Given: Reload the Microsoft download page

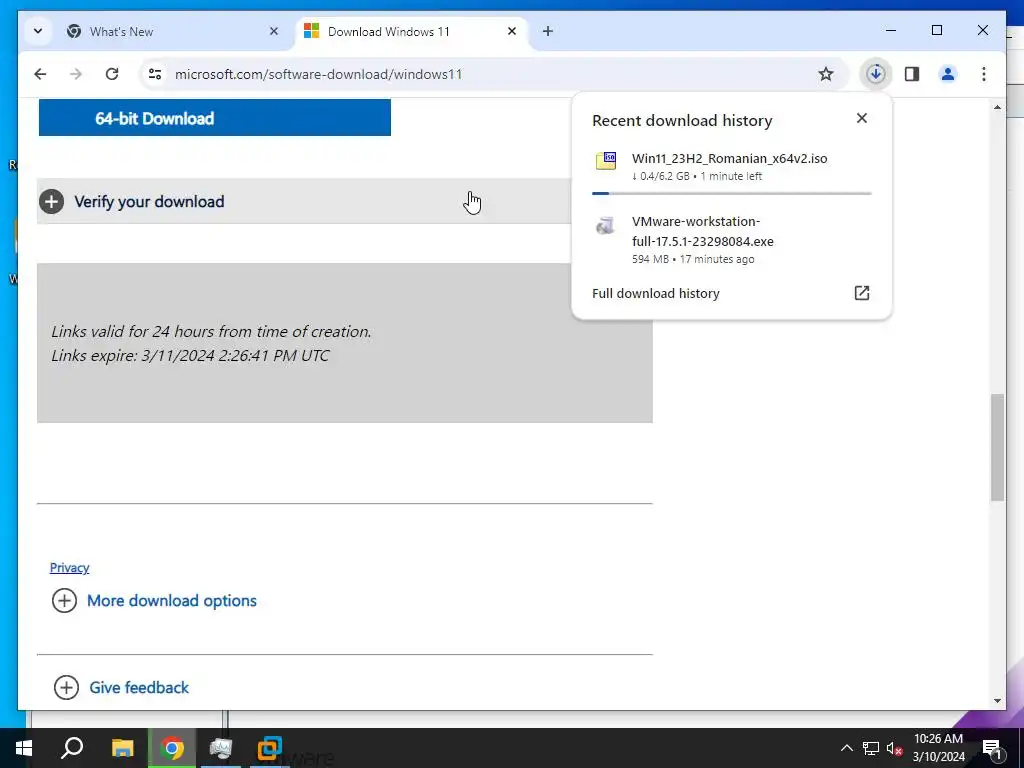Looking at the screenshot, I should [112, 74].
